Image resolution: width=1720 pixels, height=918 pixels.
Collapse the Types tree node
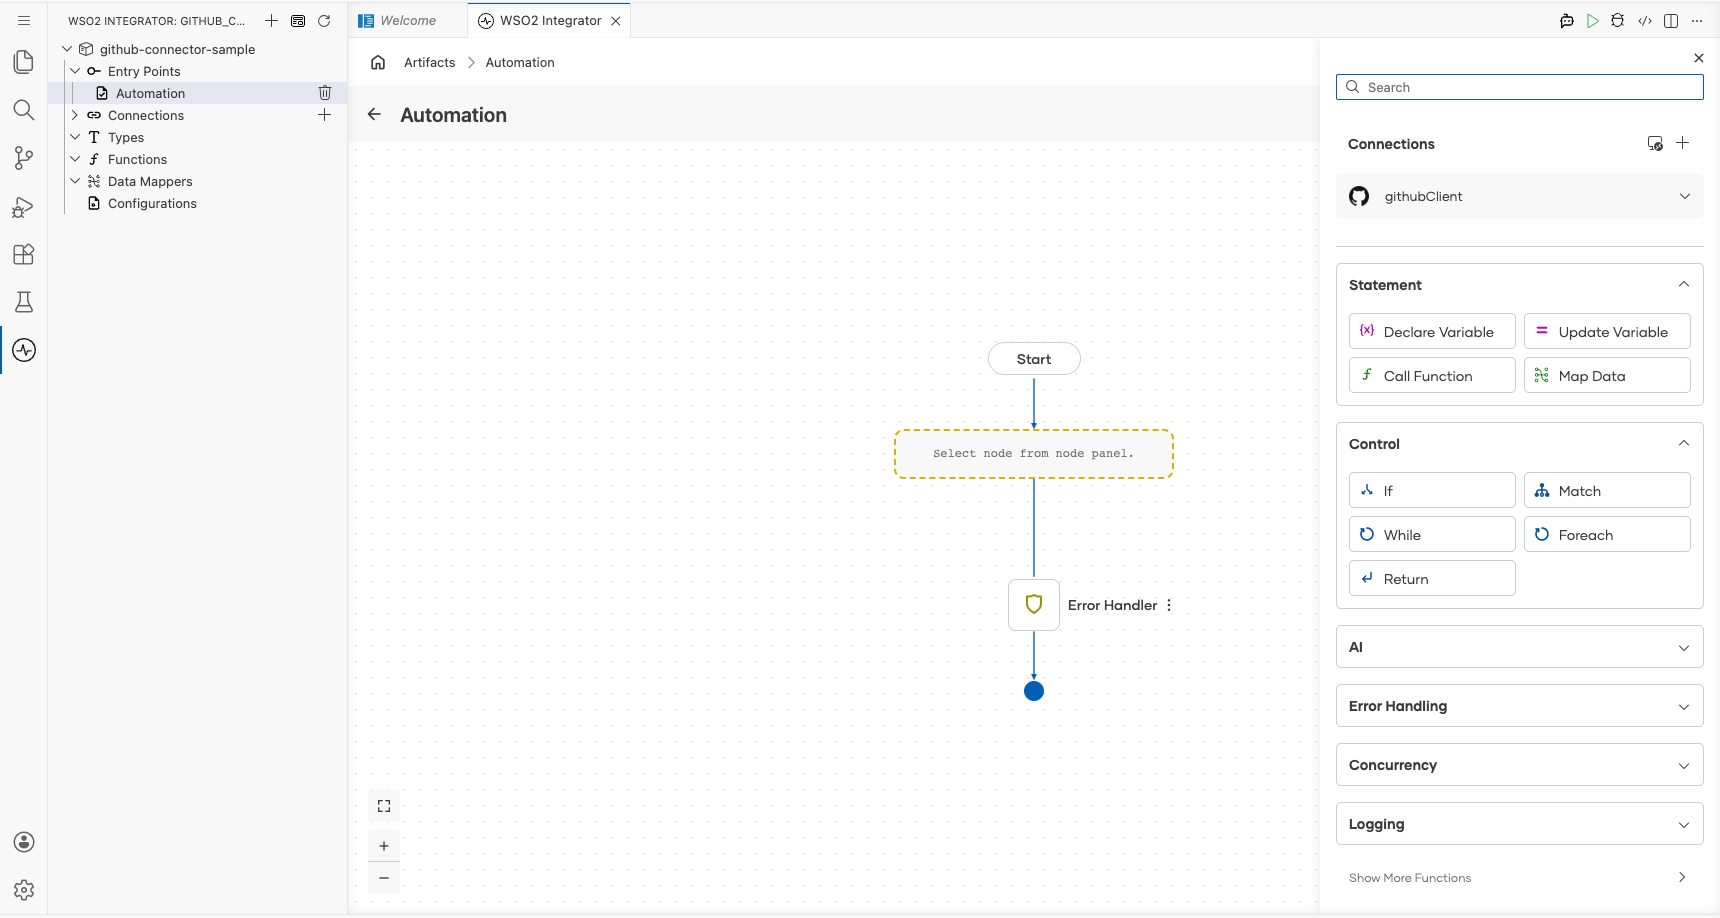coord(75,137)
